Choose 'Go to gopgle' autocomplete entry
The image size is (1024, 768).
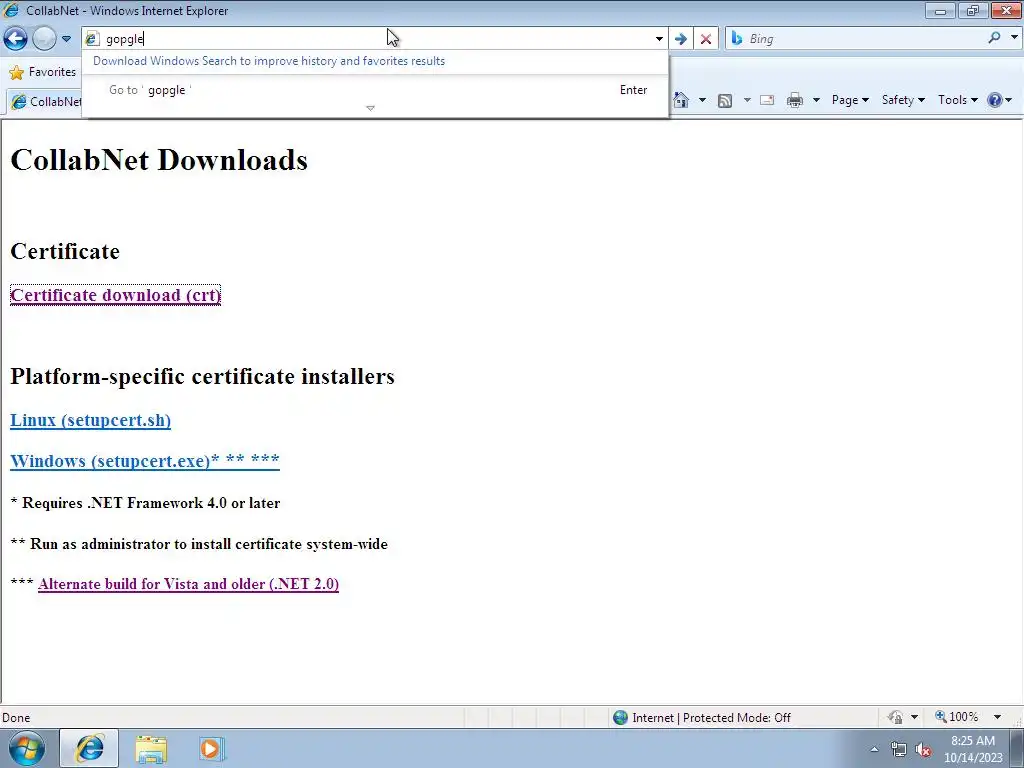click(x=375, y=90)
